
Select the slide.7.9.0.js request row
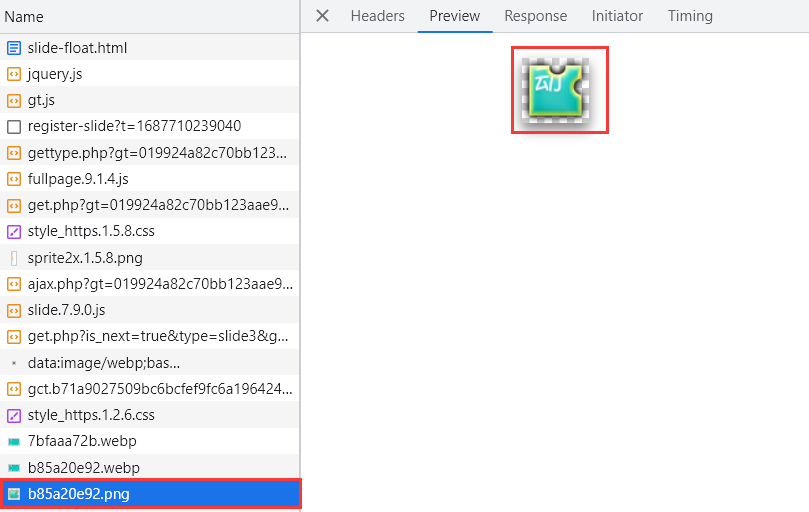pos(66,310)
